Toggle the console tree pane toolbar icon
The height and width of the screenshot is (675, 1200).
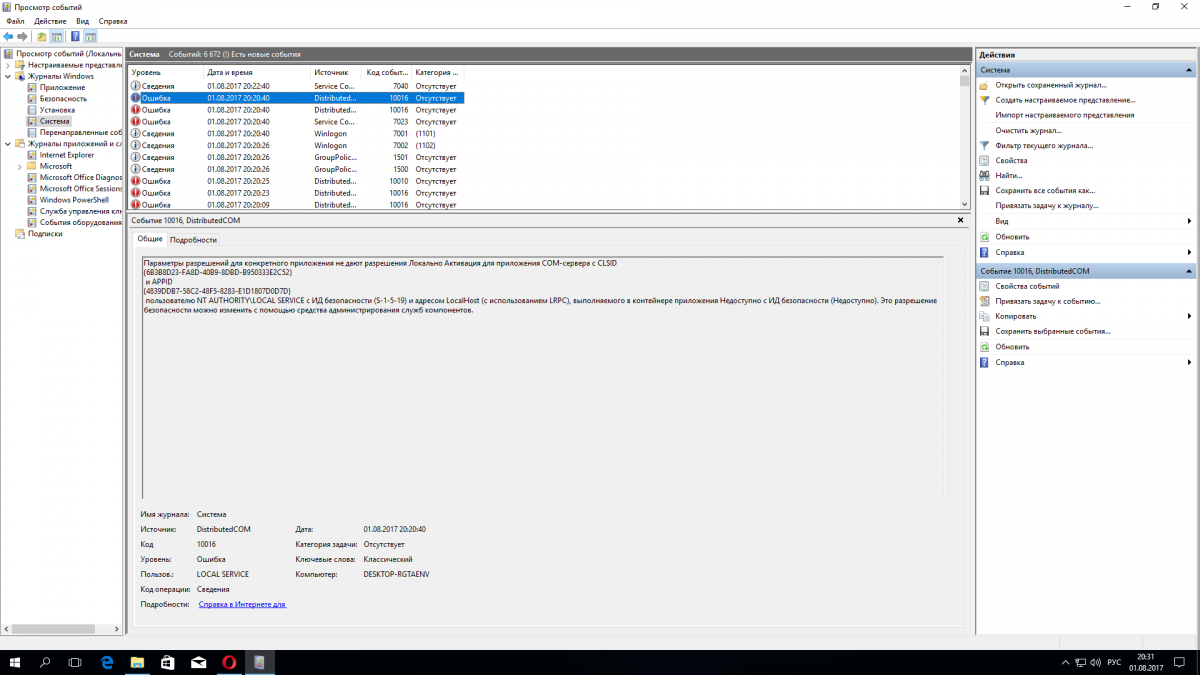pos(57,36)
